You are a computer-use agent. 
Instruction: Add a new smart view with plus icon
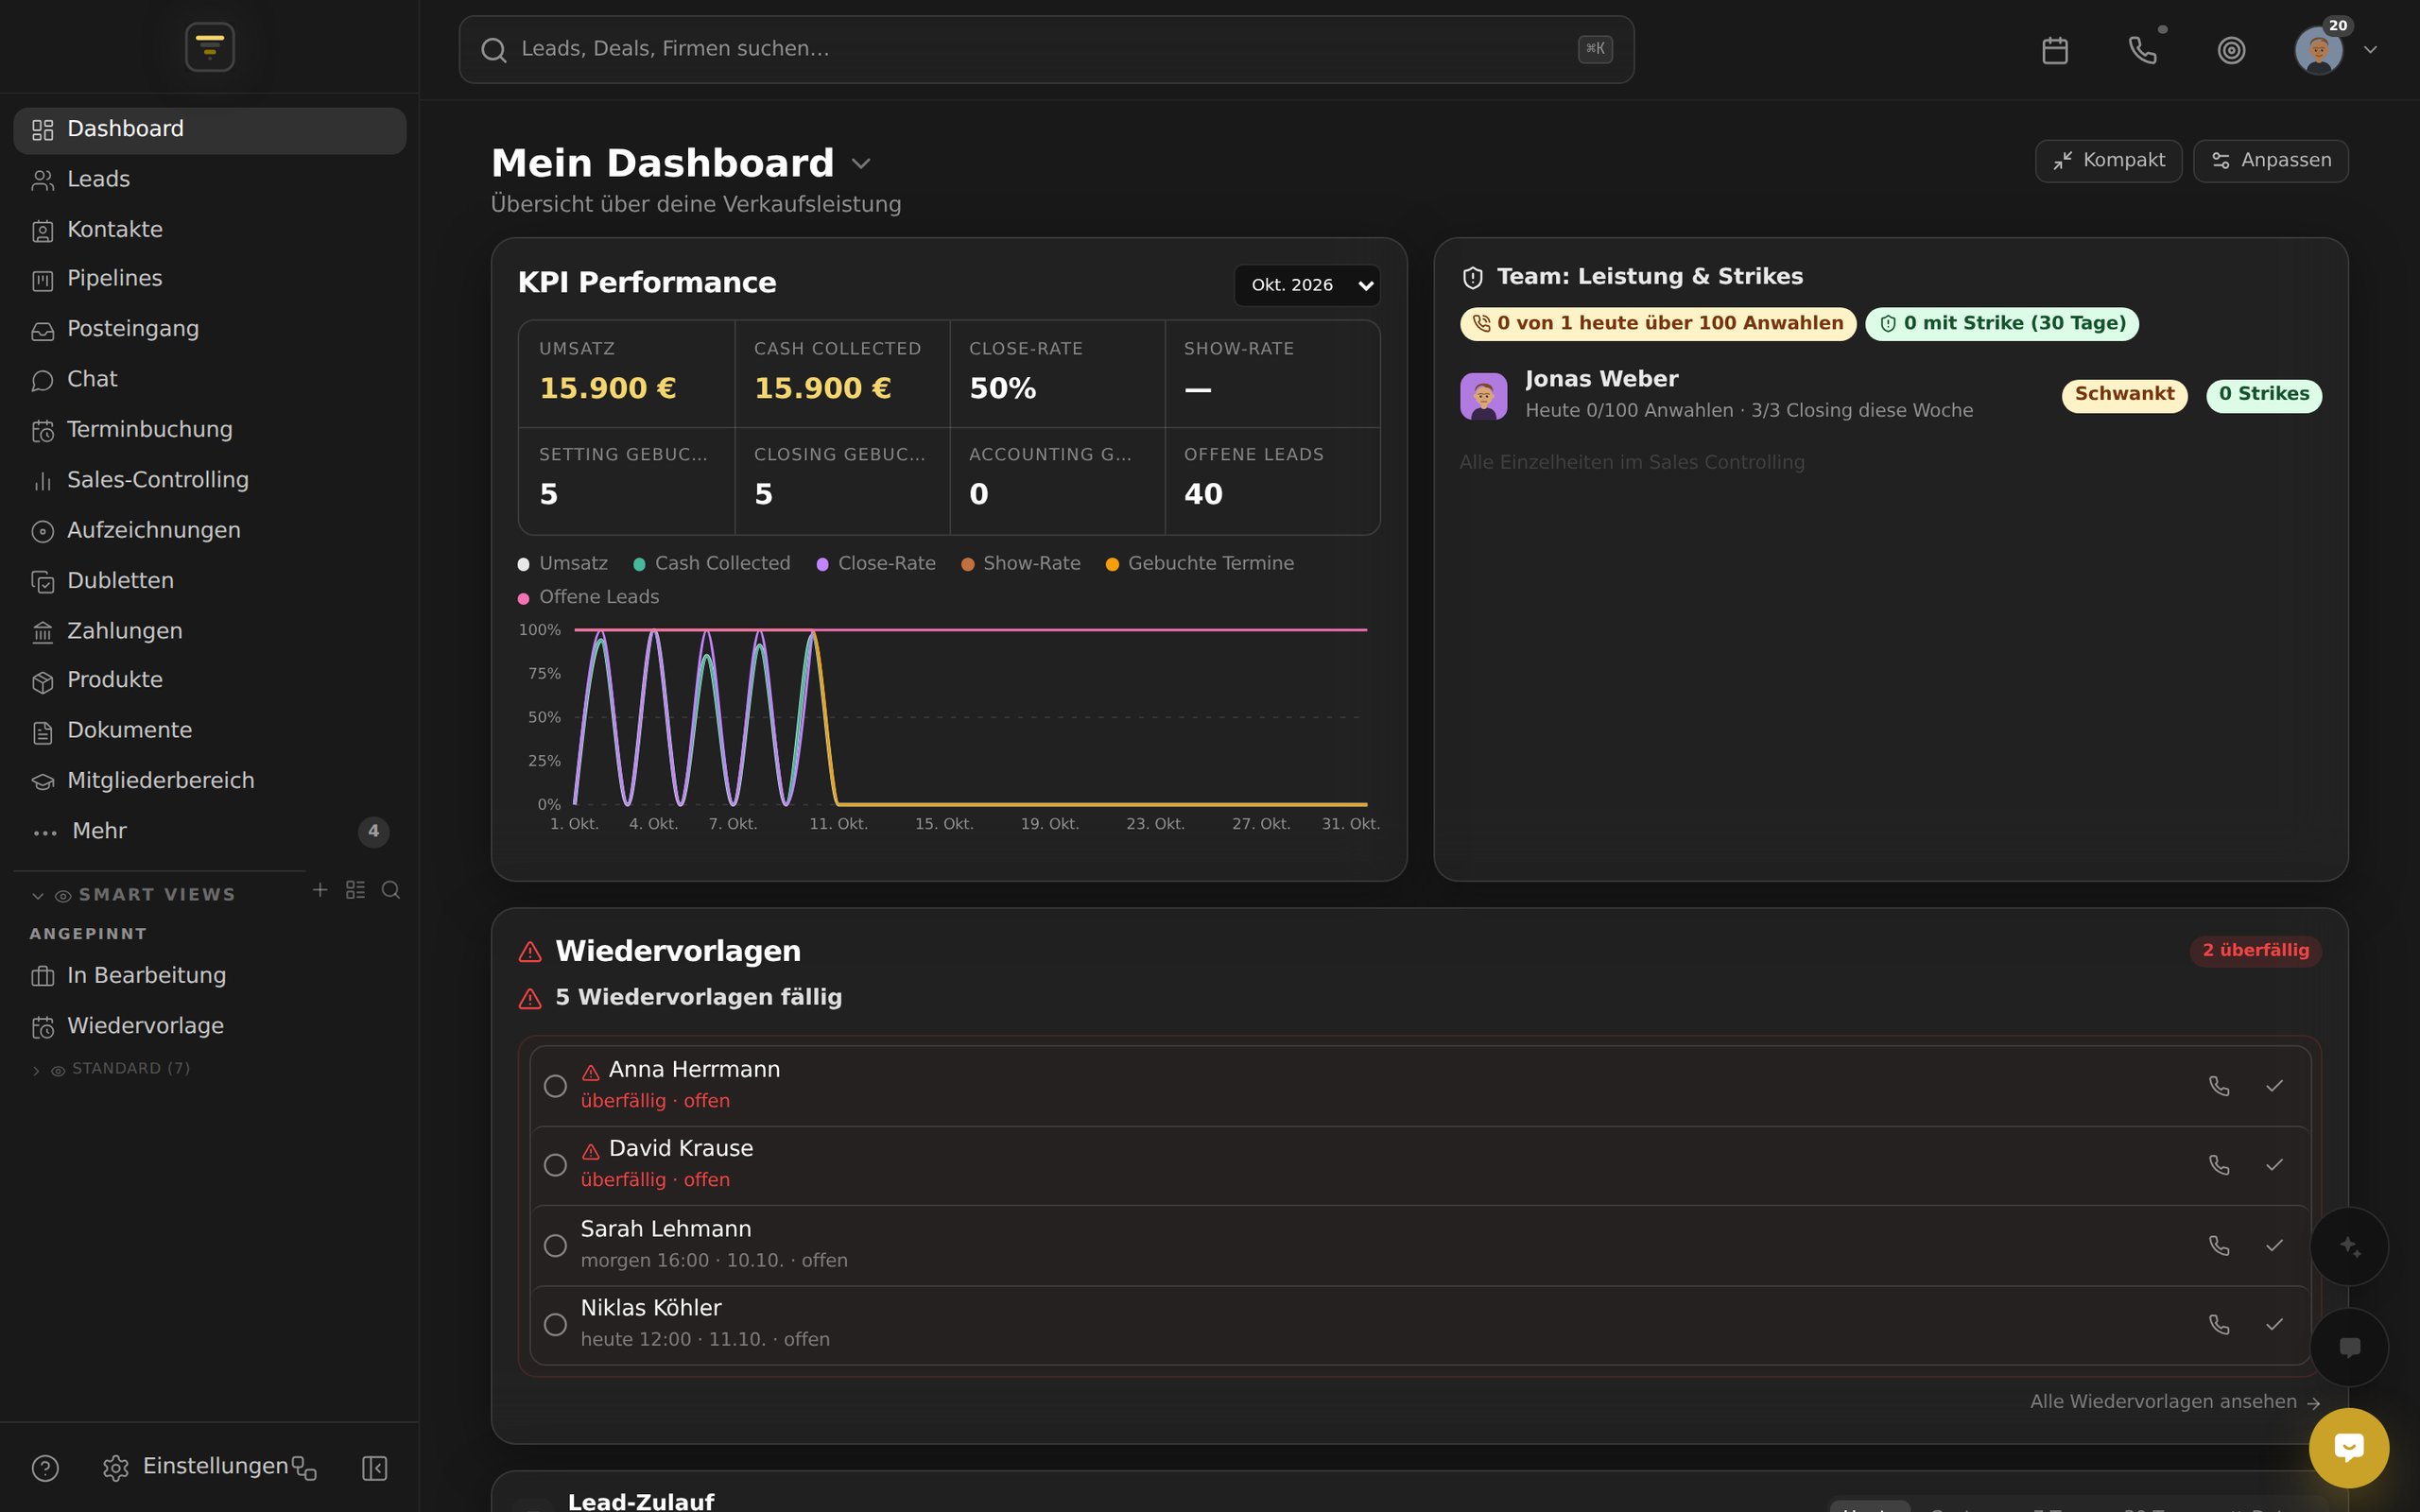point(320,889)
